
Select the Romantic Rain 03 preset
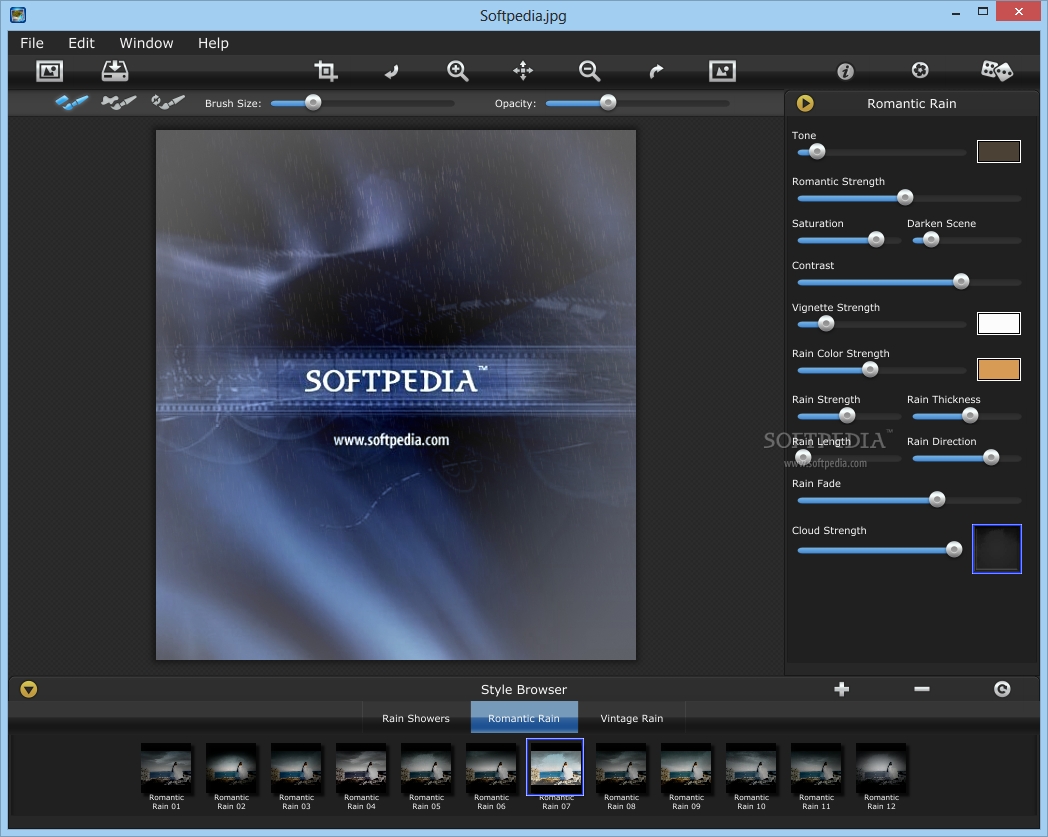296,775
